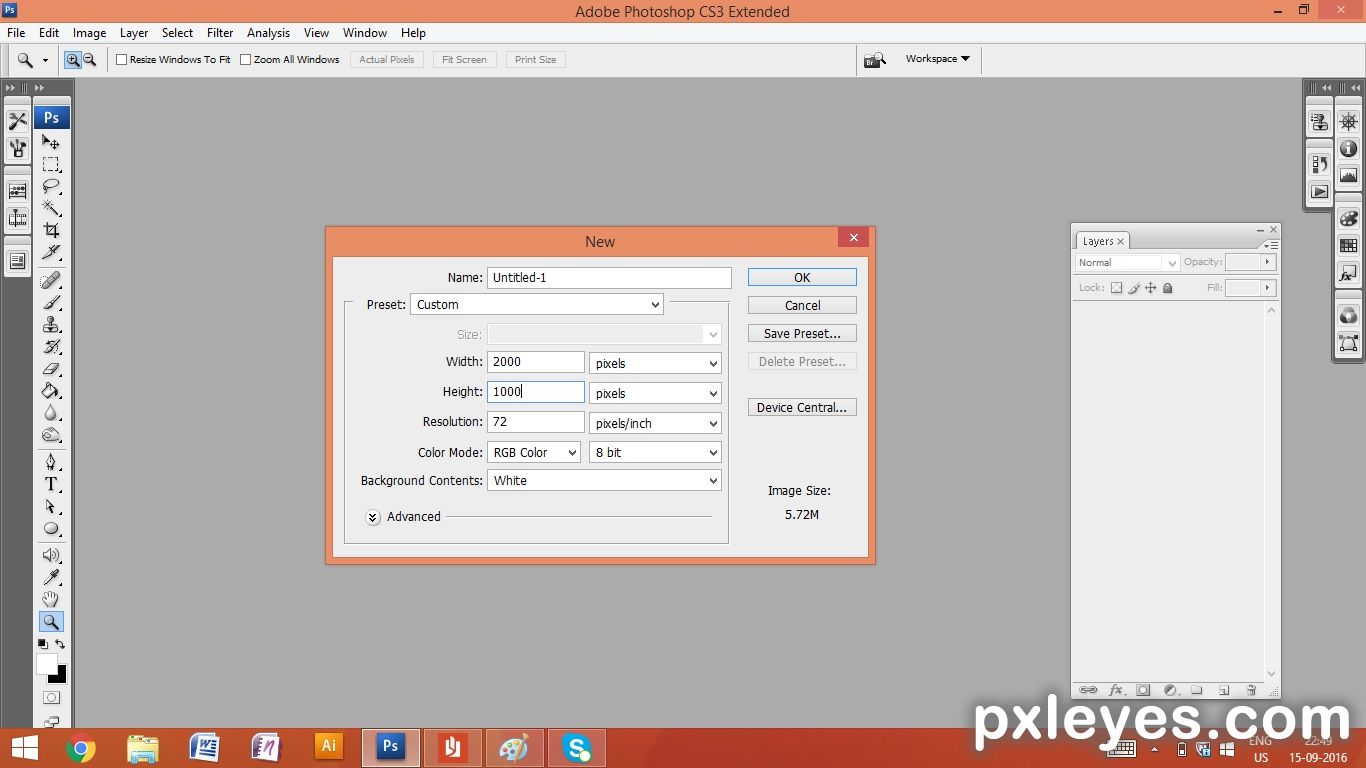Toggle Zoom All Windows checkbox
Image resolution: width=1366 pixels, height=768 pixels.
(246, 60)
